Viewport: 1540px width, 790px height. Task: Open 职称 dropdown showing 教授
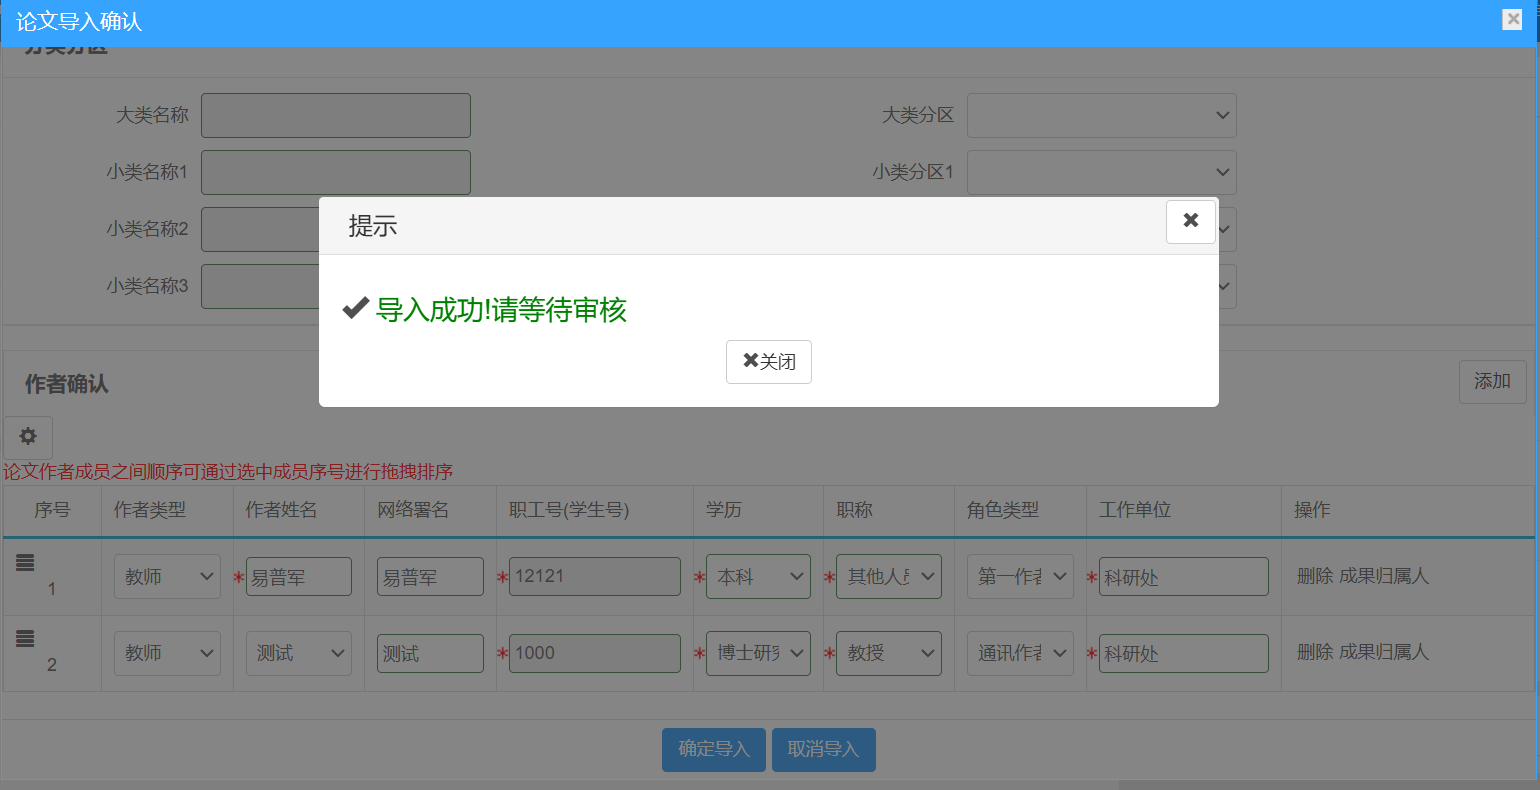[x=888, y=653]
